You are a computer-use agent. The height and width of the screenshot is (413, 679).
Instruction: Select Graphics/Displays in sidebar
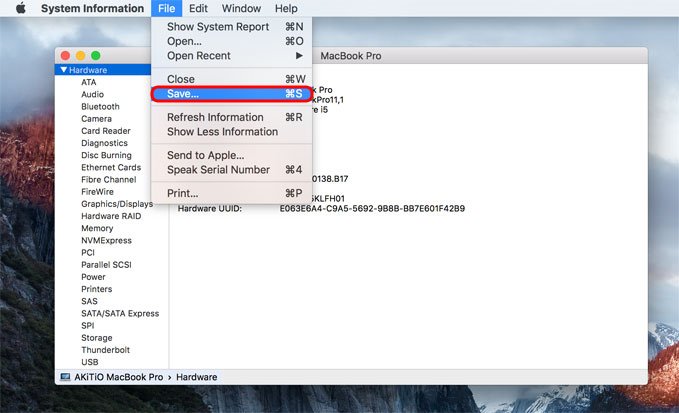[117, 204]
